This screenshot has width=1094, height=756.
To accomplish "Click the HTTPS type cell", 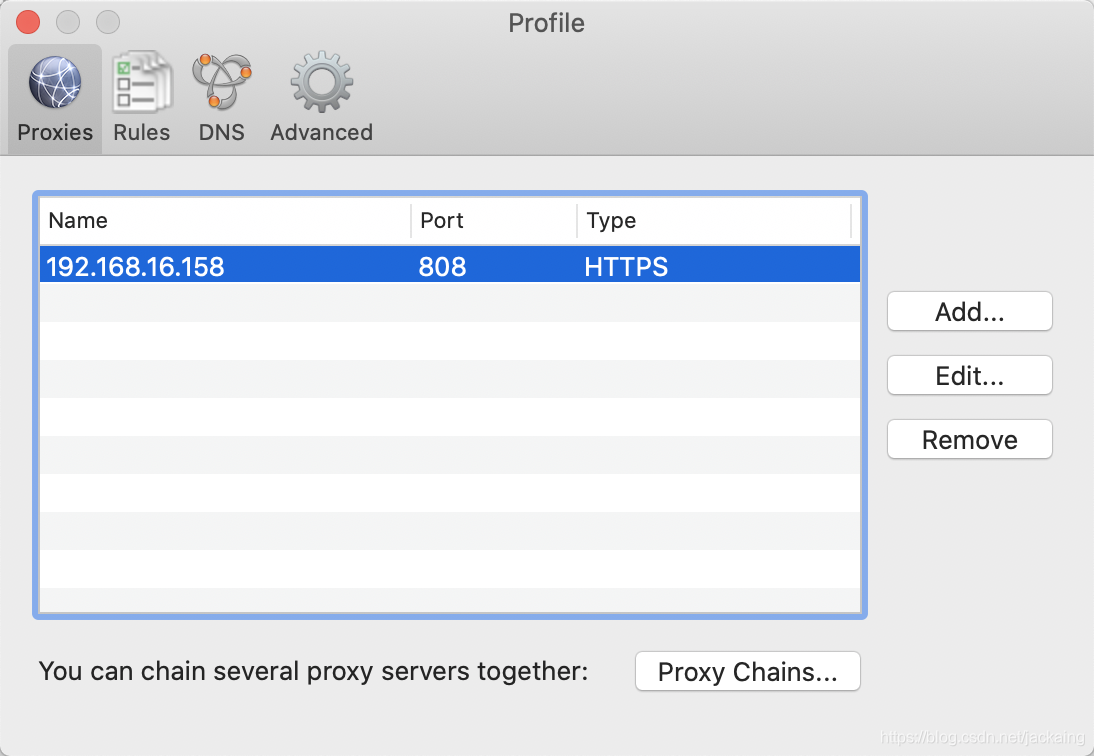I will tap(626, 266).
